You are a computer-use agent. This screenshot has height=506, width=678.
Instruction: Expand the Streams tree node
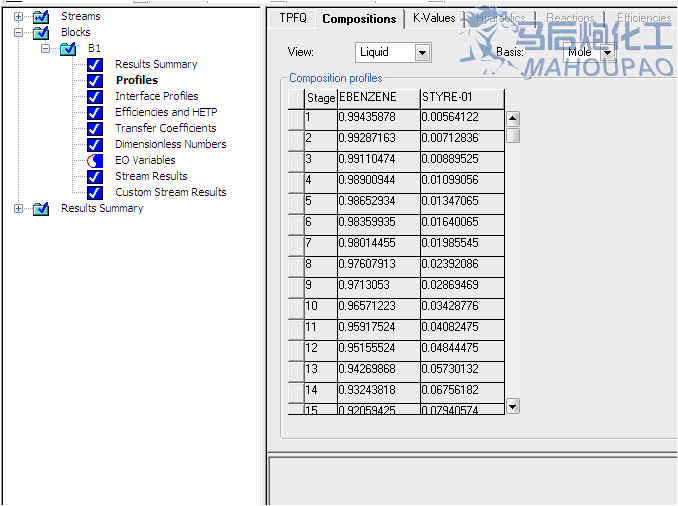tap(18, 16)
